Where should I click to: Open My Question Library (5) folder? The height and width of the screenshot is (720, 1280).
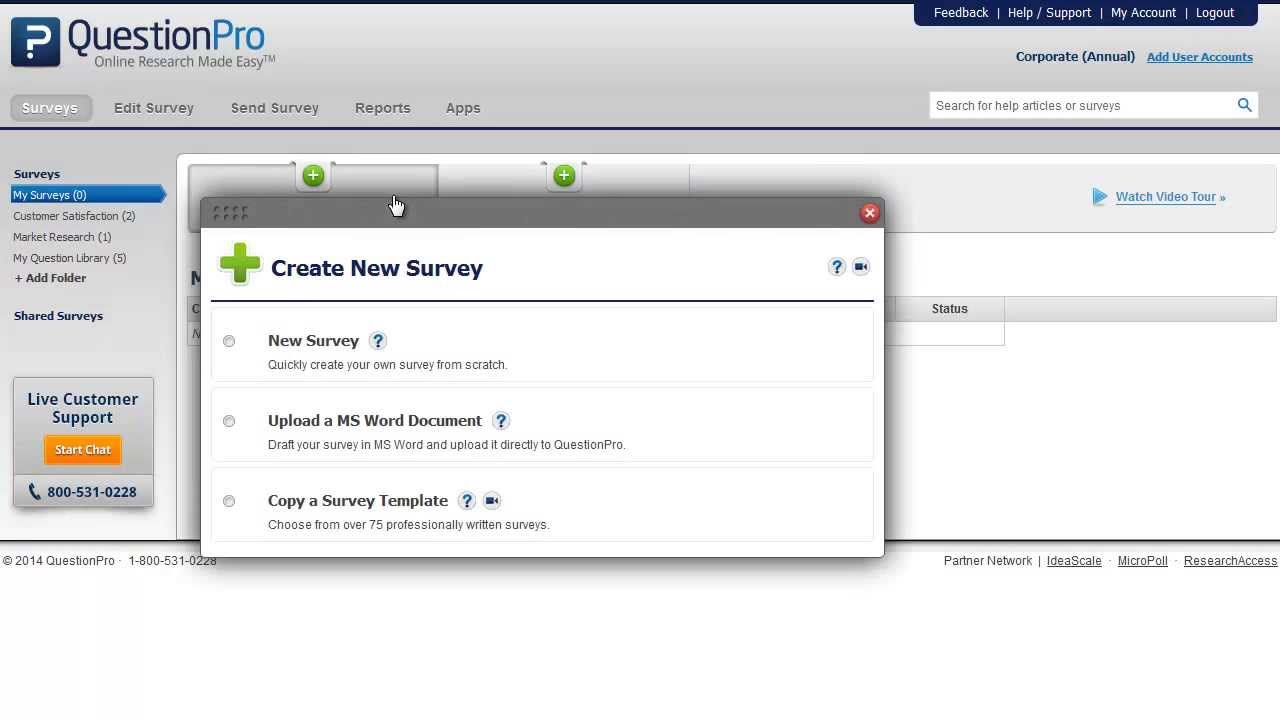pyautogui.click(x=70, y=258)
